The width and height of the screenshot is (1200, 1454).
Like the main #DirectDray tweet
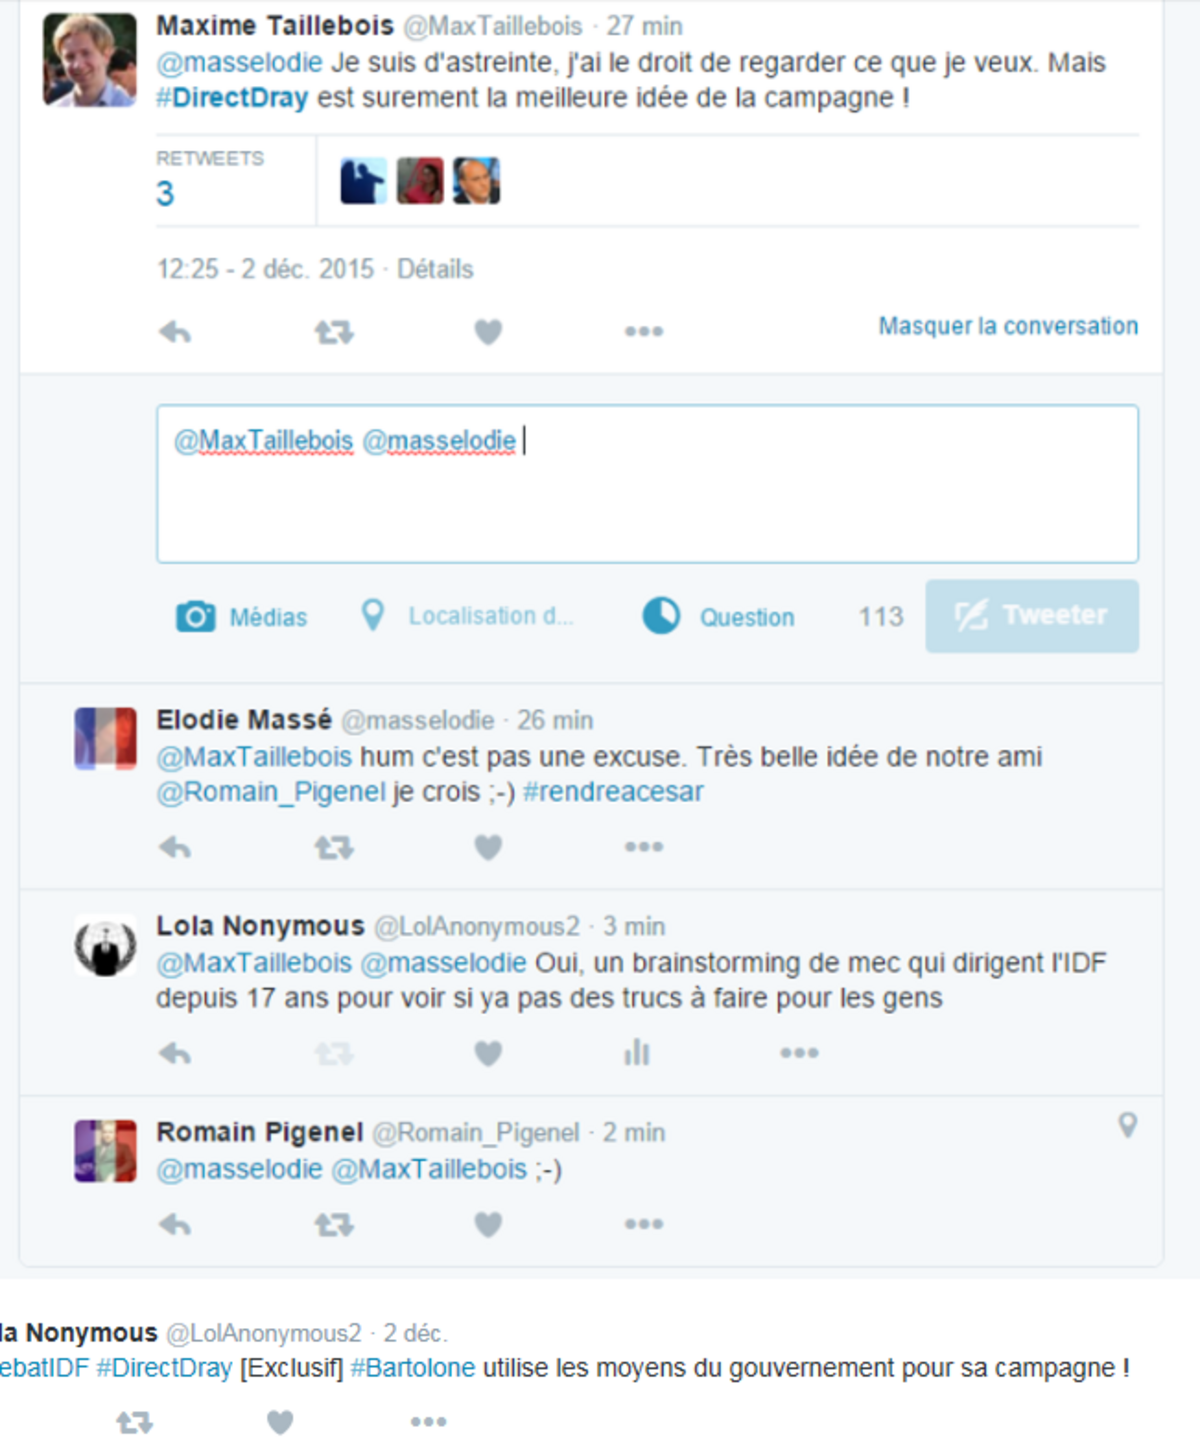[488, 331]
